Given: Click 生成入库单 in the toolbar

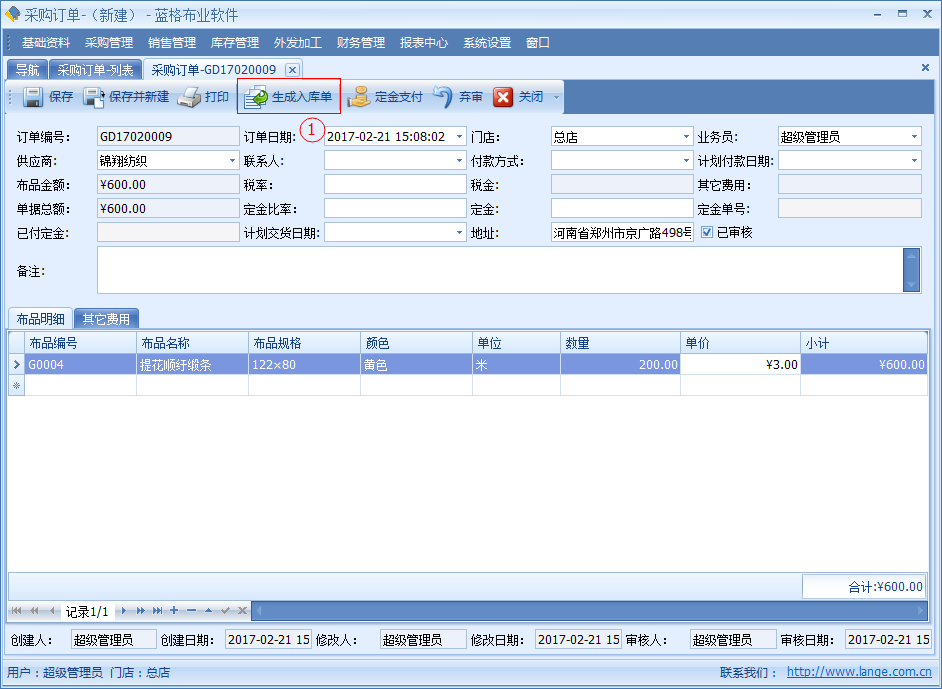Looking at the screenshot, I should click(x=290, y=97).
